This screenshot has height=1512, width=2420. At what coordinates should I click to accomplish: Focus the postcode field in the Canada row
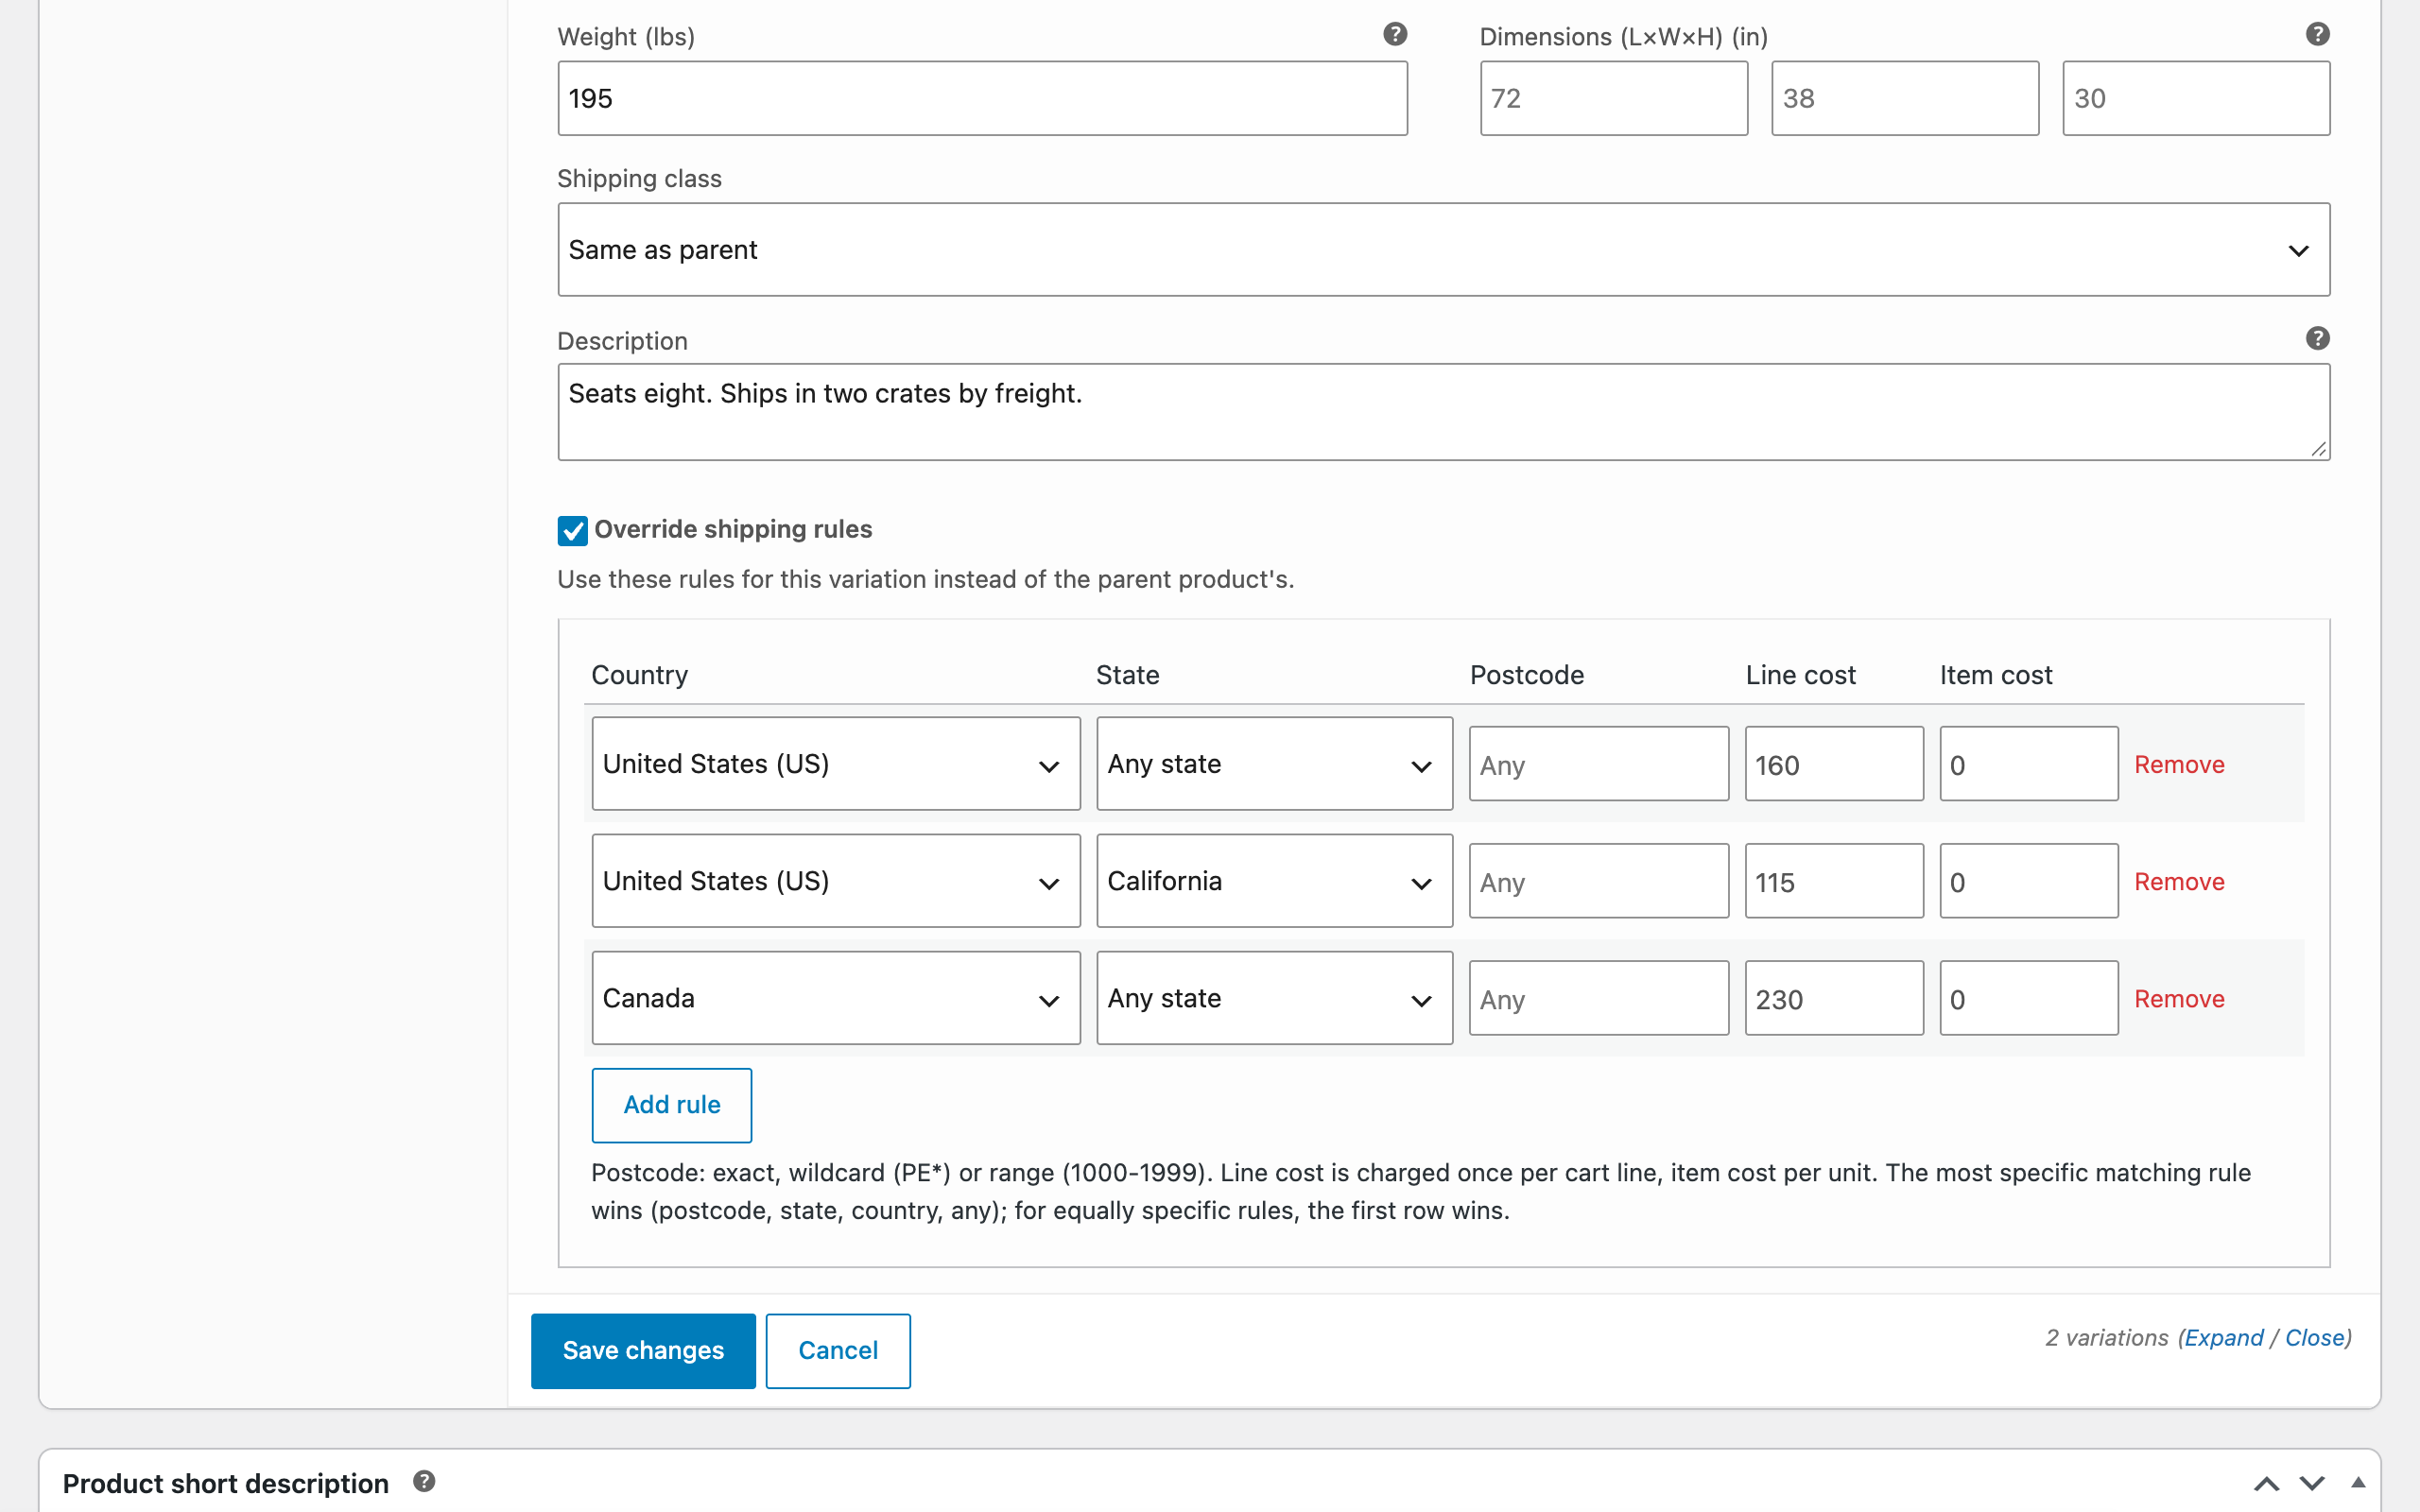[x=1598, y=998]
